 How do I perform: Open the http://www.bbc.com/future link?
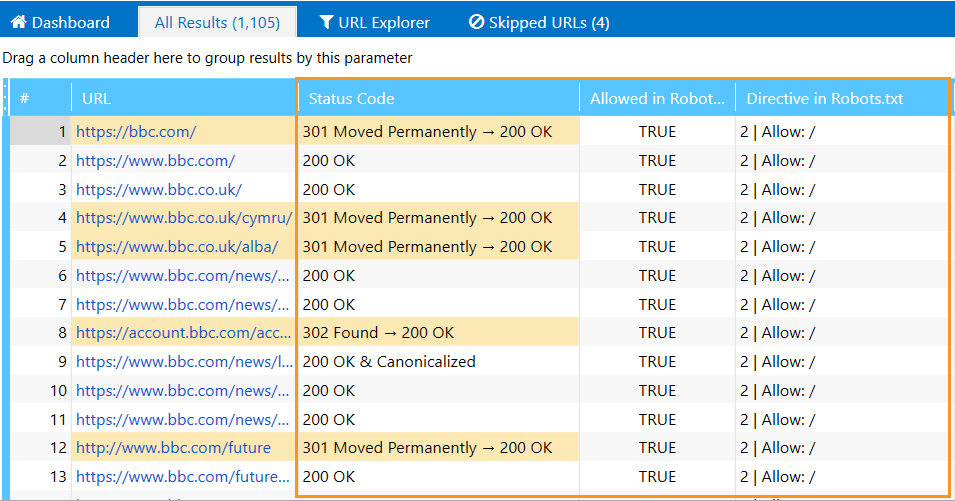tap(174, 447)
